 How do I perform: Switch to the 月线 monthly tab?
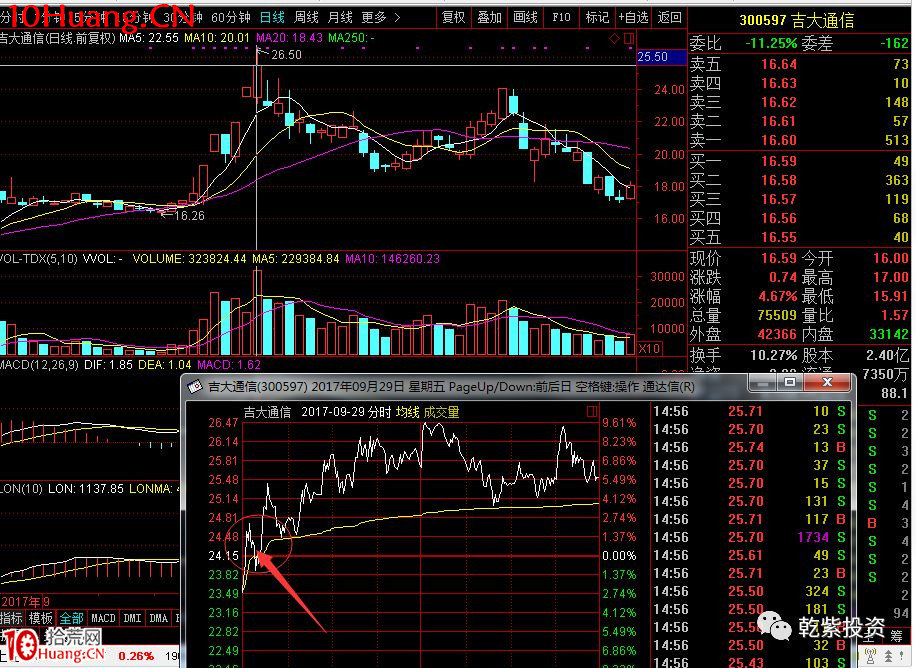[340, 18]
